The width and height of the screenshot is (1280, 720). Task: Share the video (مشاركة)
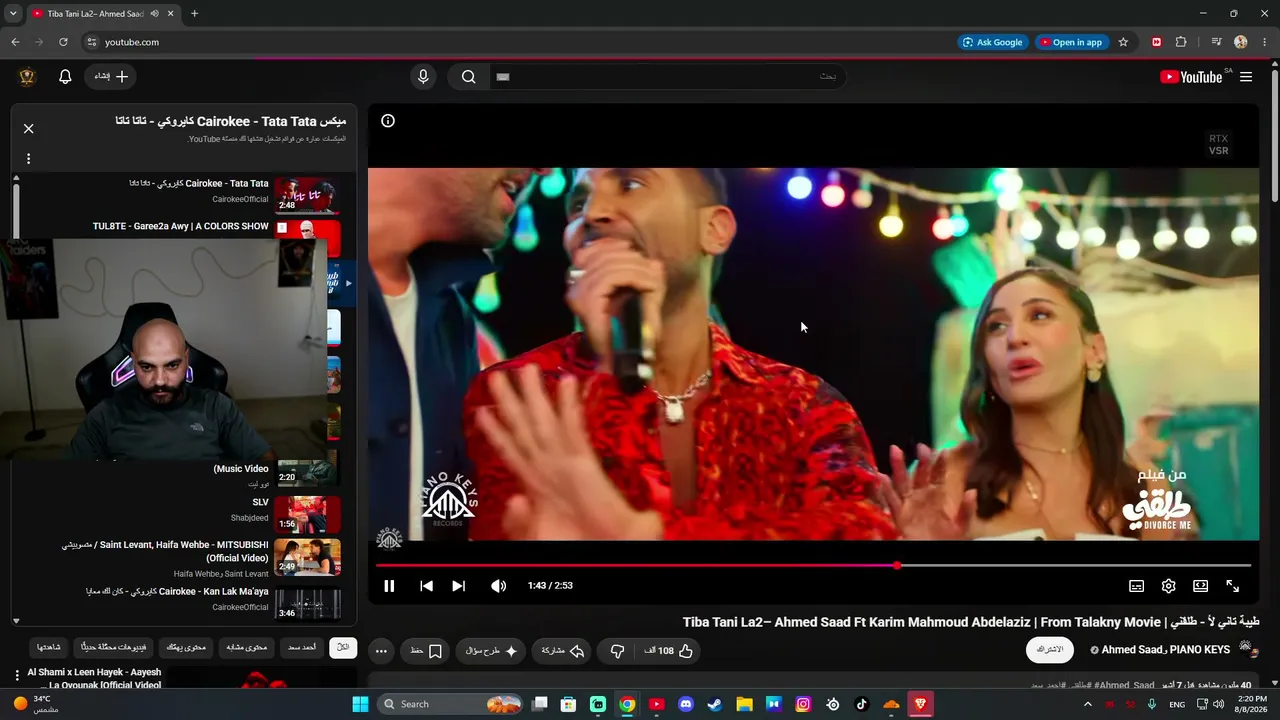(563, 651)
